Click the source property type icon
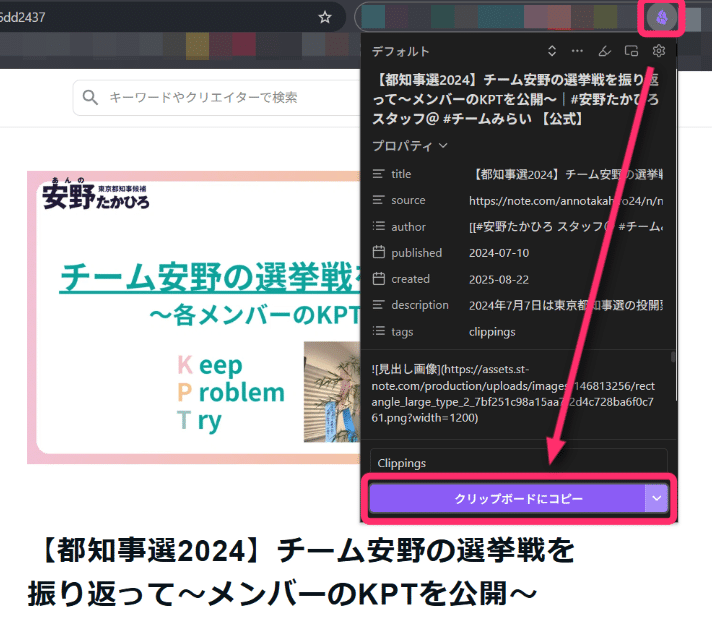This screenshot has height=619, width=712. [379, 200]
